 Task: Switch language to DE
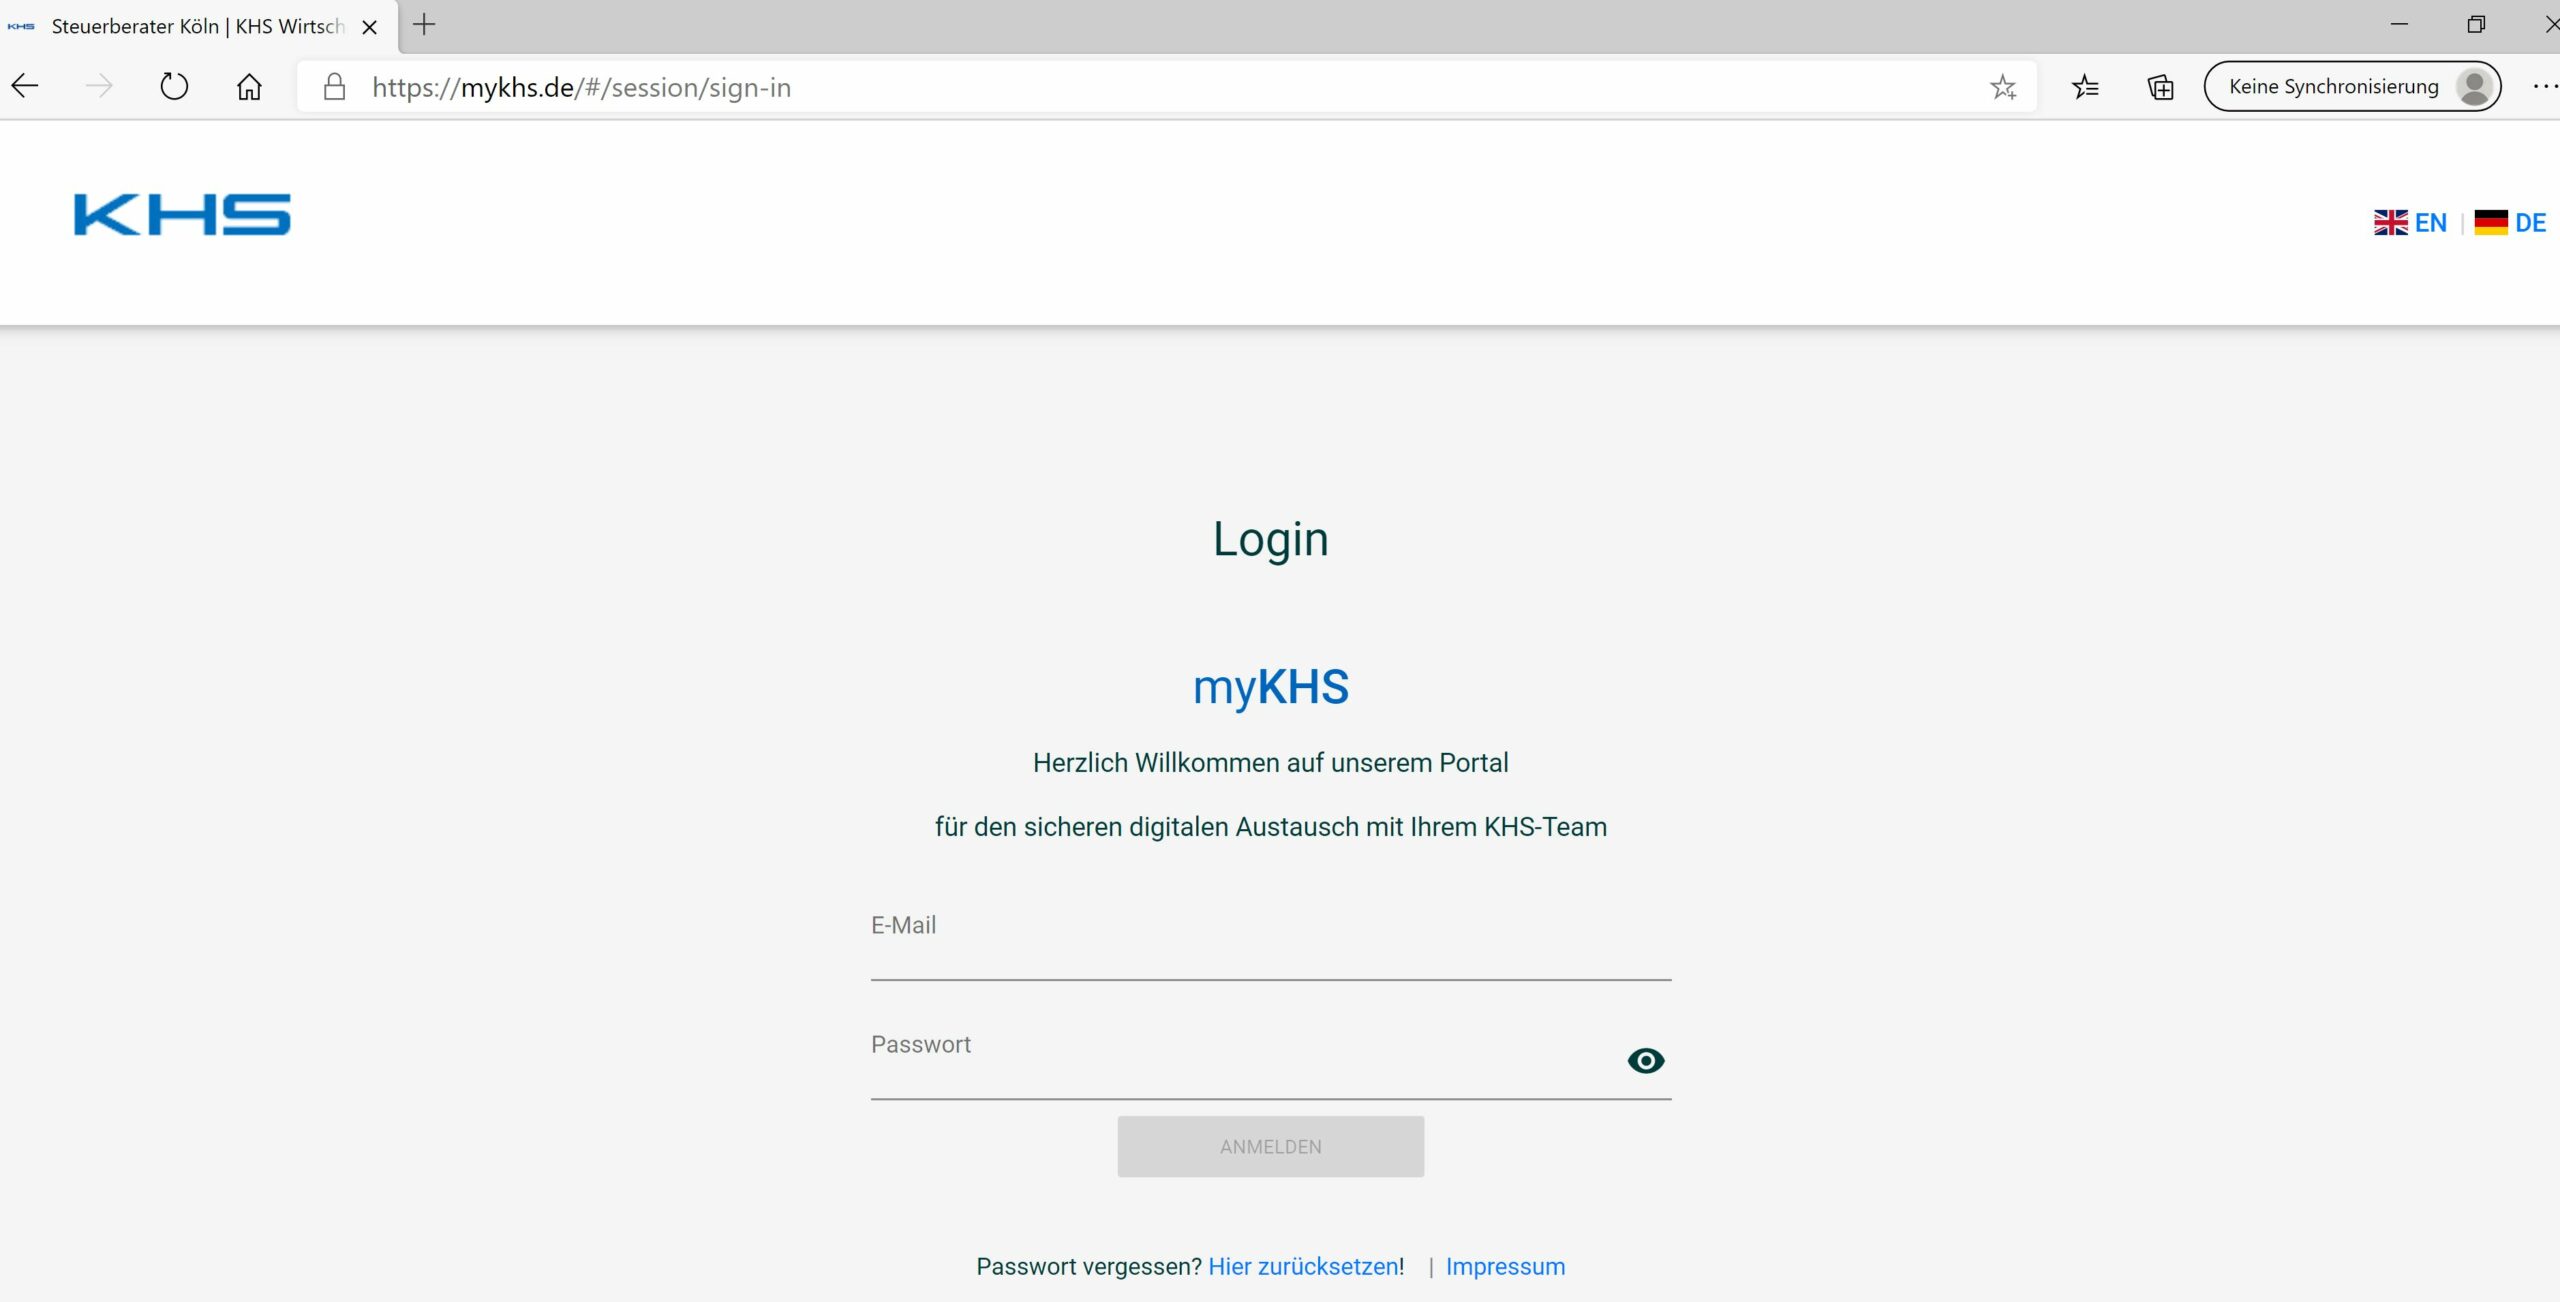point(2530,222)
